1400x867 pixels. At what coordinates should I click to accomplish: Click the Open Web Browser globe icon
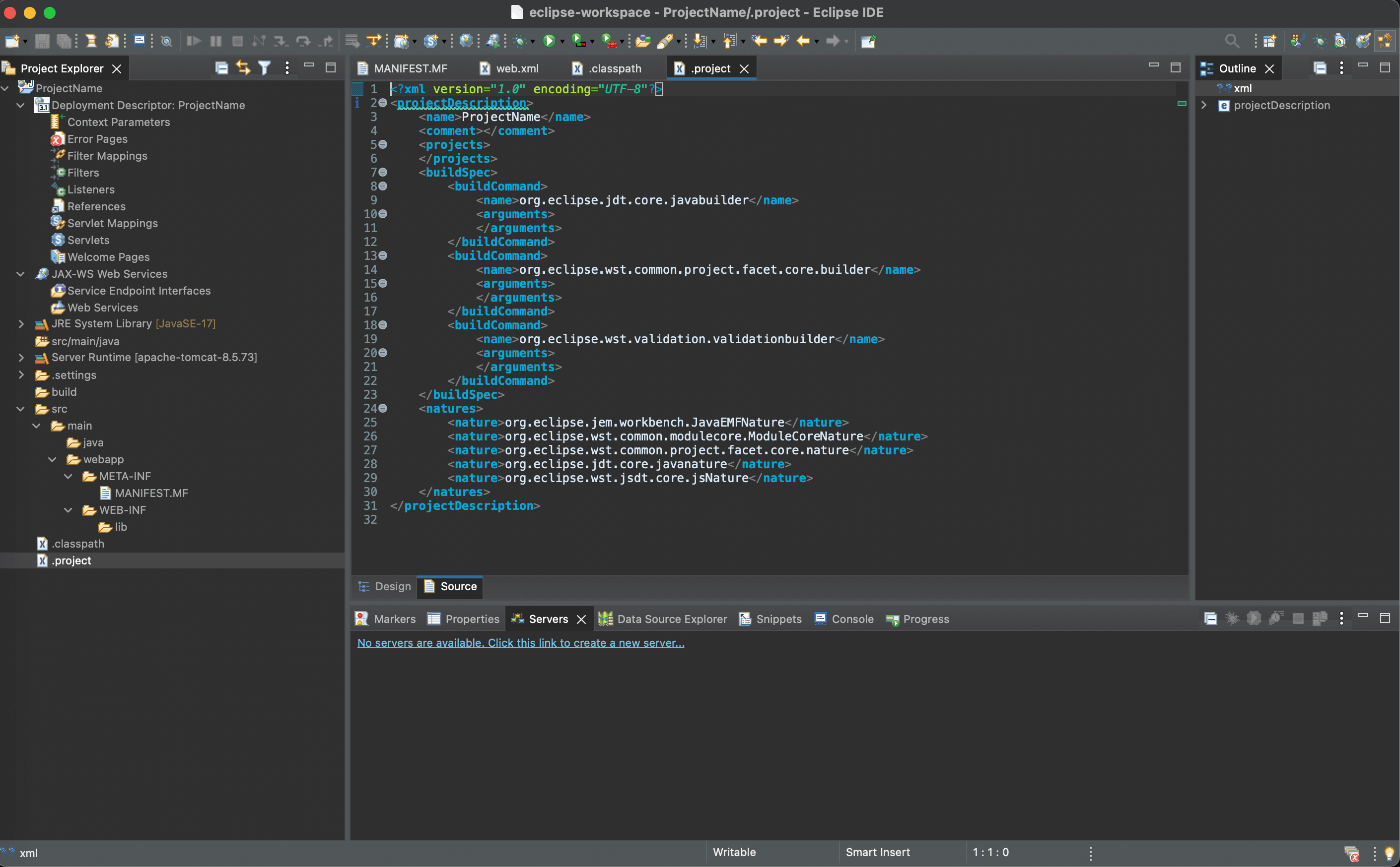(466, 41)
